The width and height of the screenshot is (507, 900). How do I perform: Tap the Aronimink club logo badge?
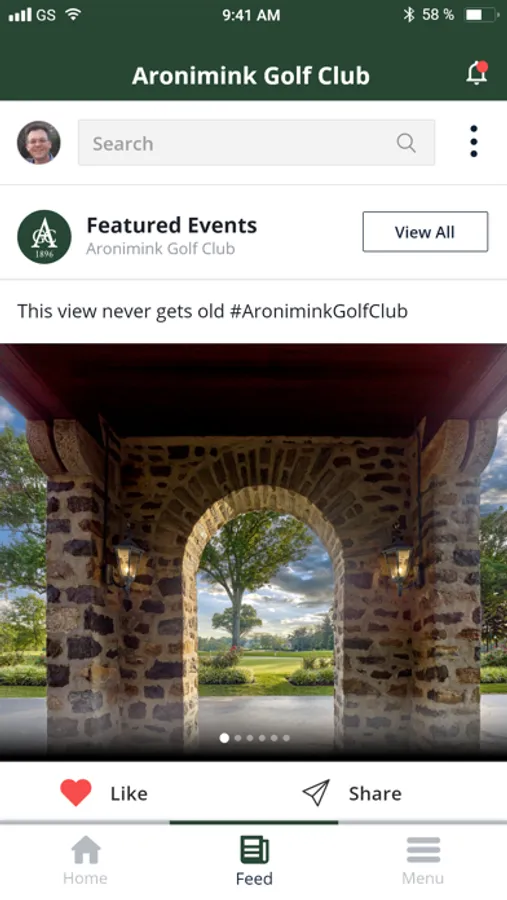(x=44, y=236)
